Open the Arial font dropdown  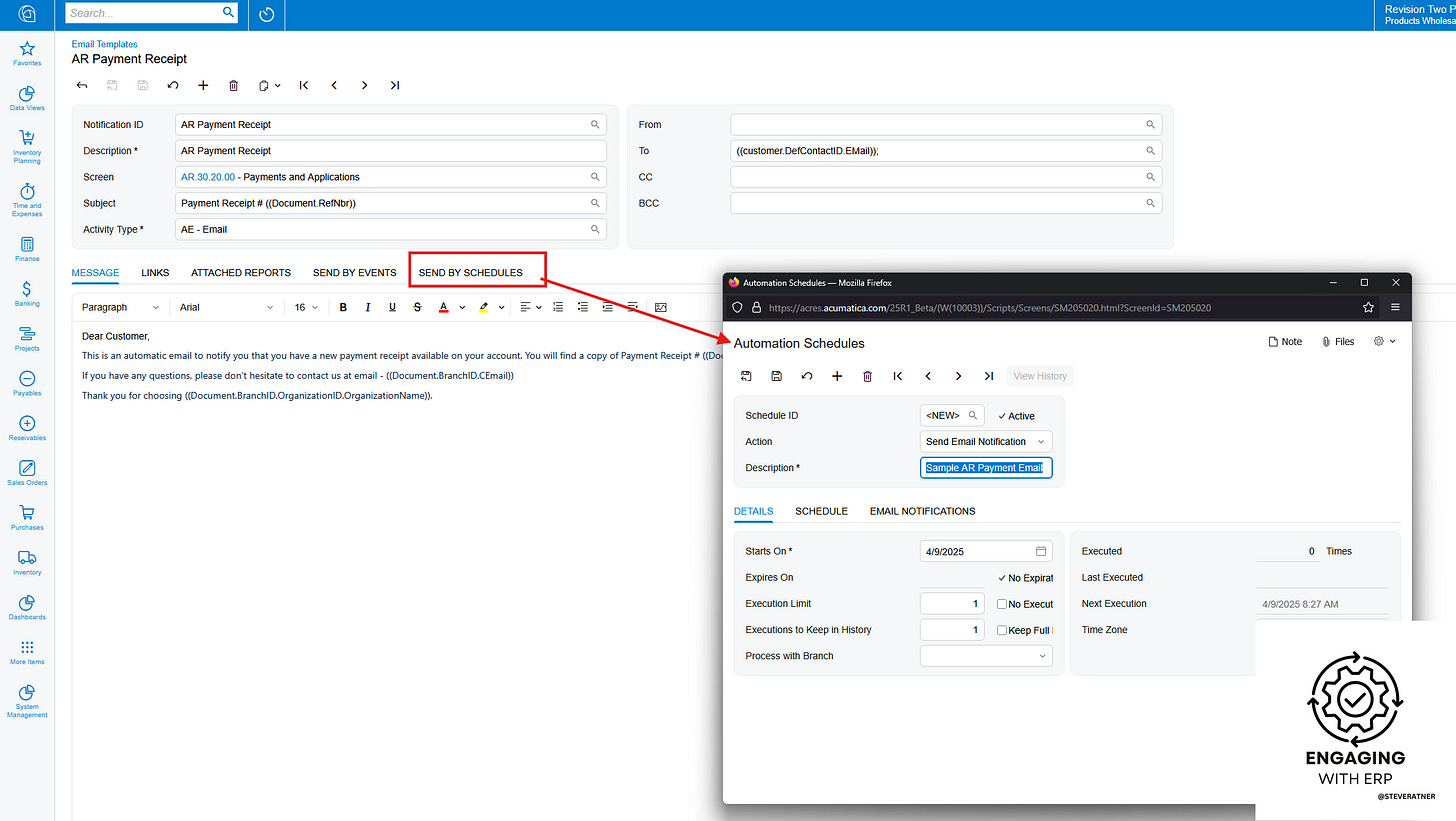[x=226, y=308]
